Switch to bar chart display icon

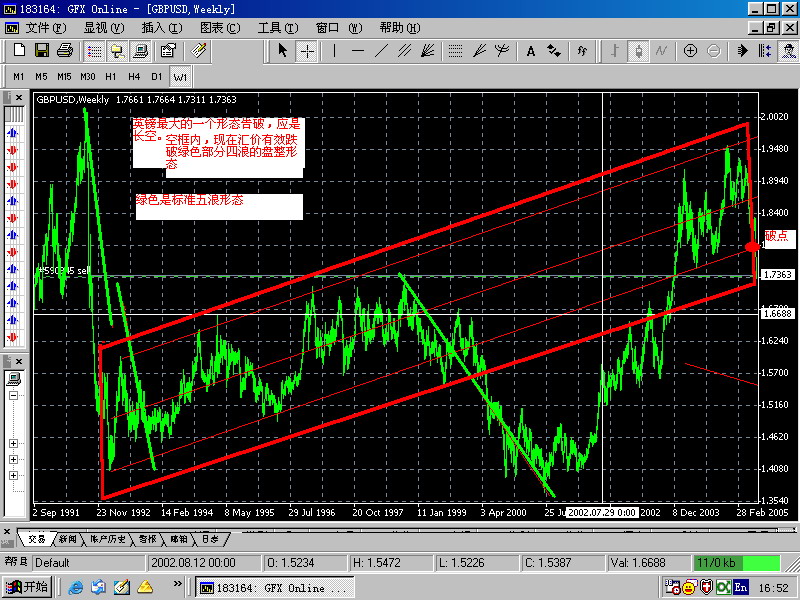pos(615,51)
